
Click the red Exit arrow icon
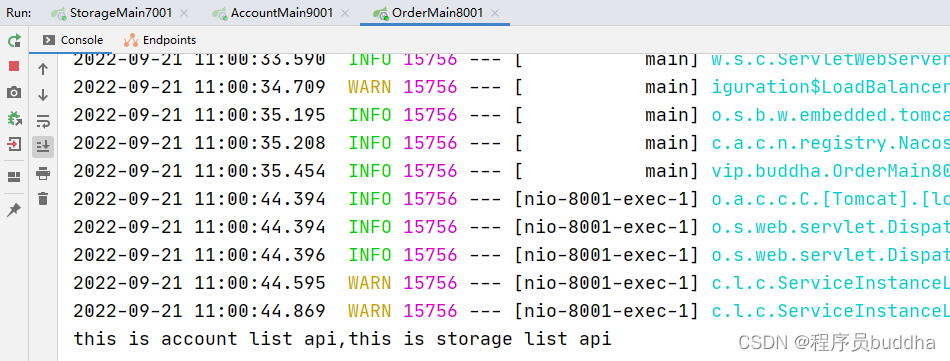click(x=14, y=144)
